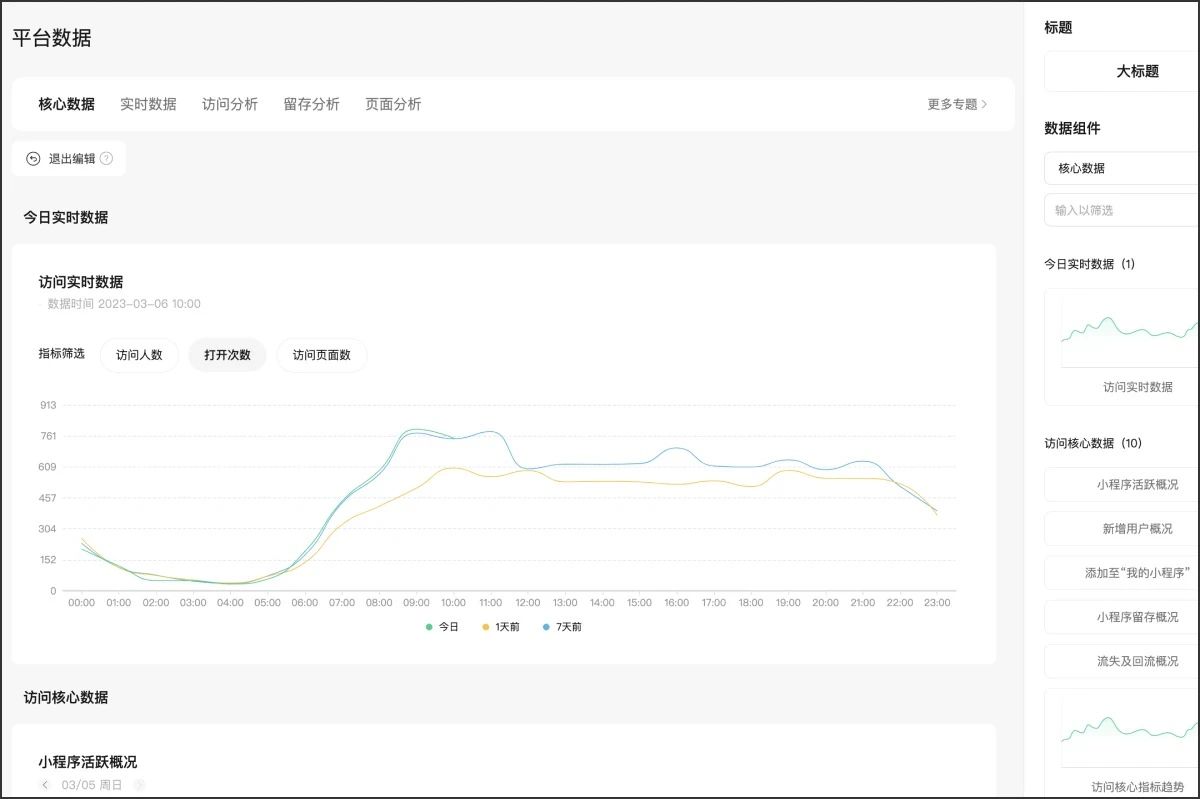The height and width of the screenshot is (799, 1200).
Task: Select the 打开次数 metric filter
Action: [227, 355]
